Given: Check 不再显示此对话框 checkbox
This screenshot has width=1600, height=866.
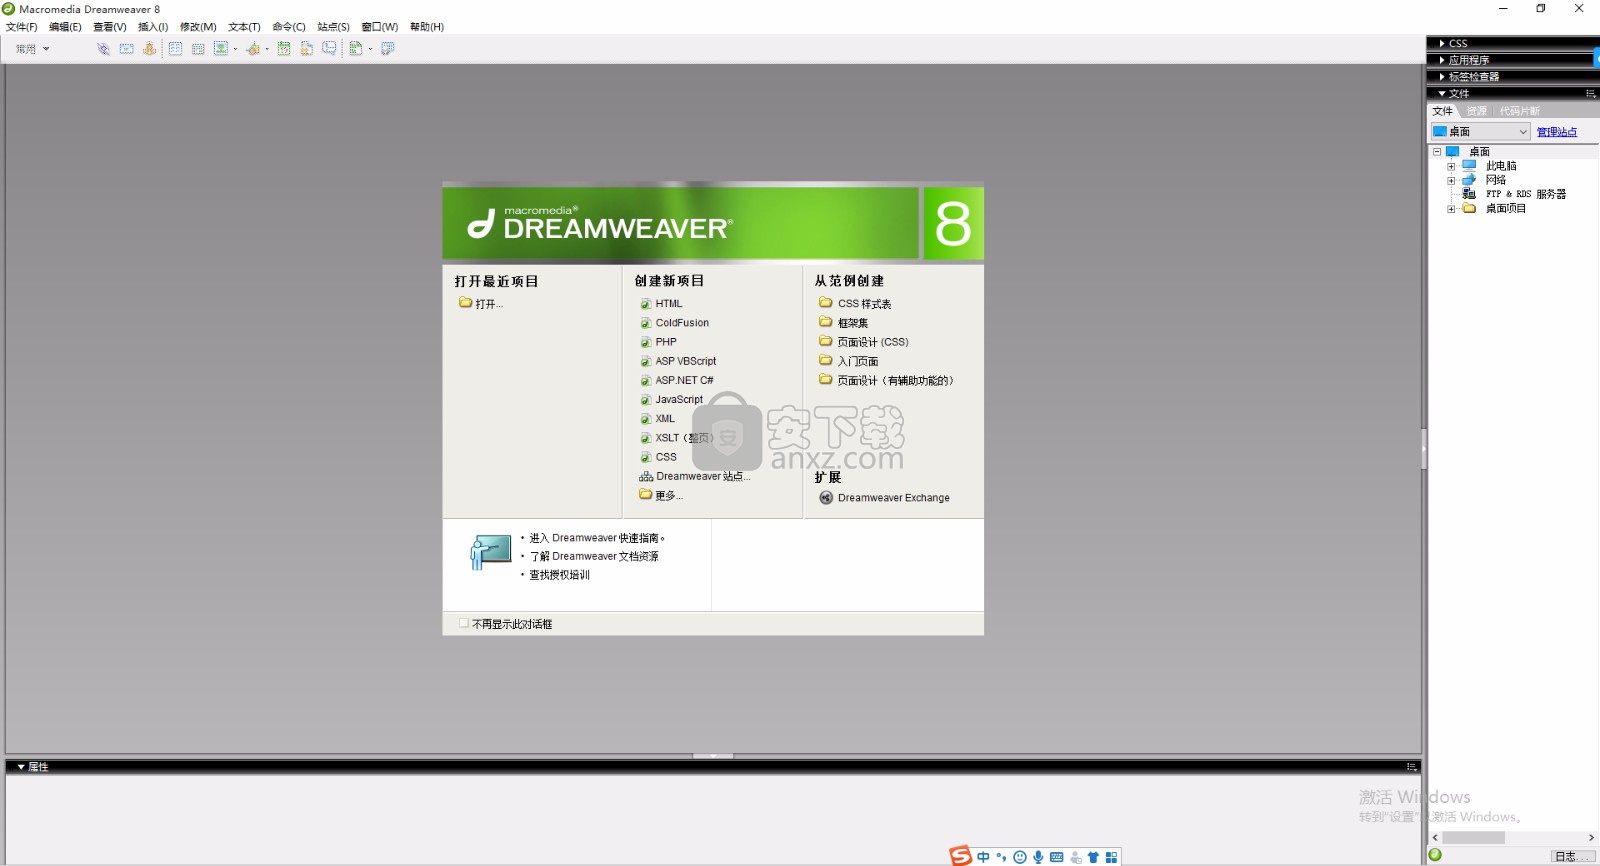Looking at the screenshot, I should (x=463, y=623).
